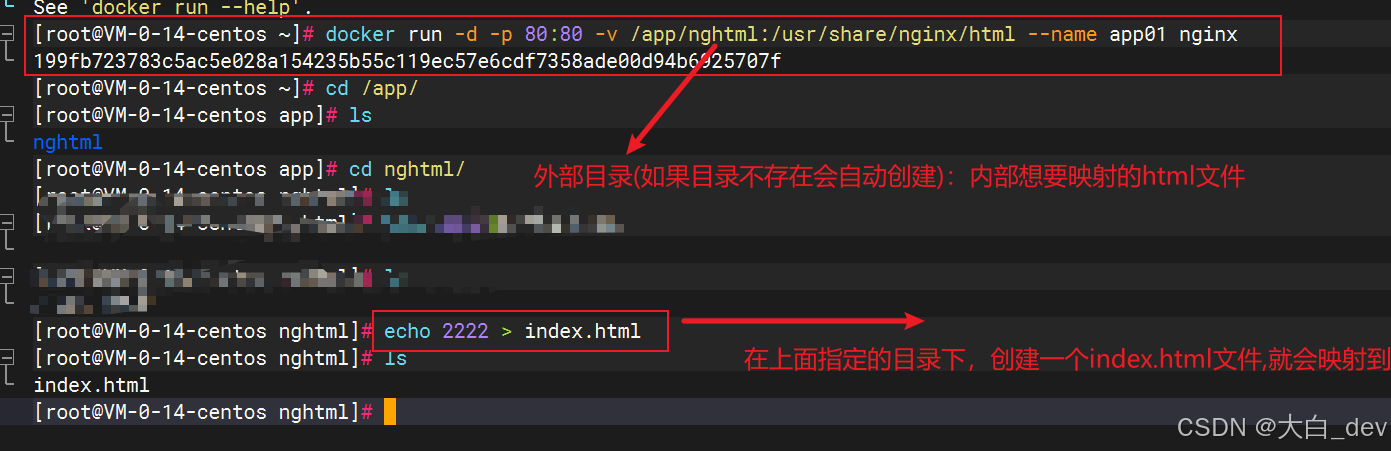Click the blue nghtml directory listing
The image size is (1391, 451).
pyautogui.click(x=68, y=143)
